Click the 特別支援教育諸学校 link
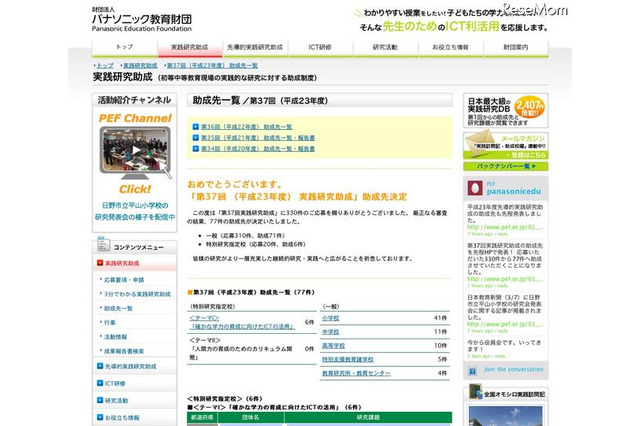 pos(348,359)
